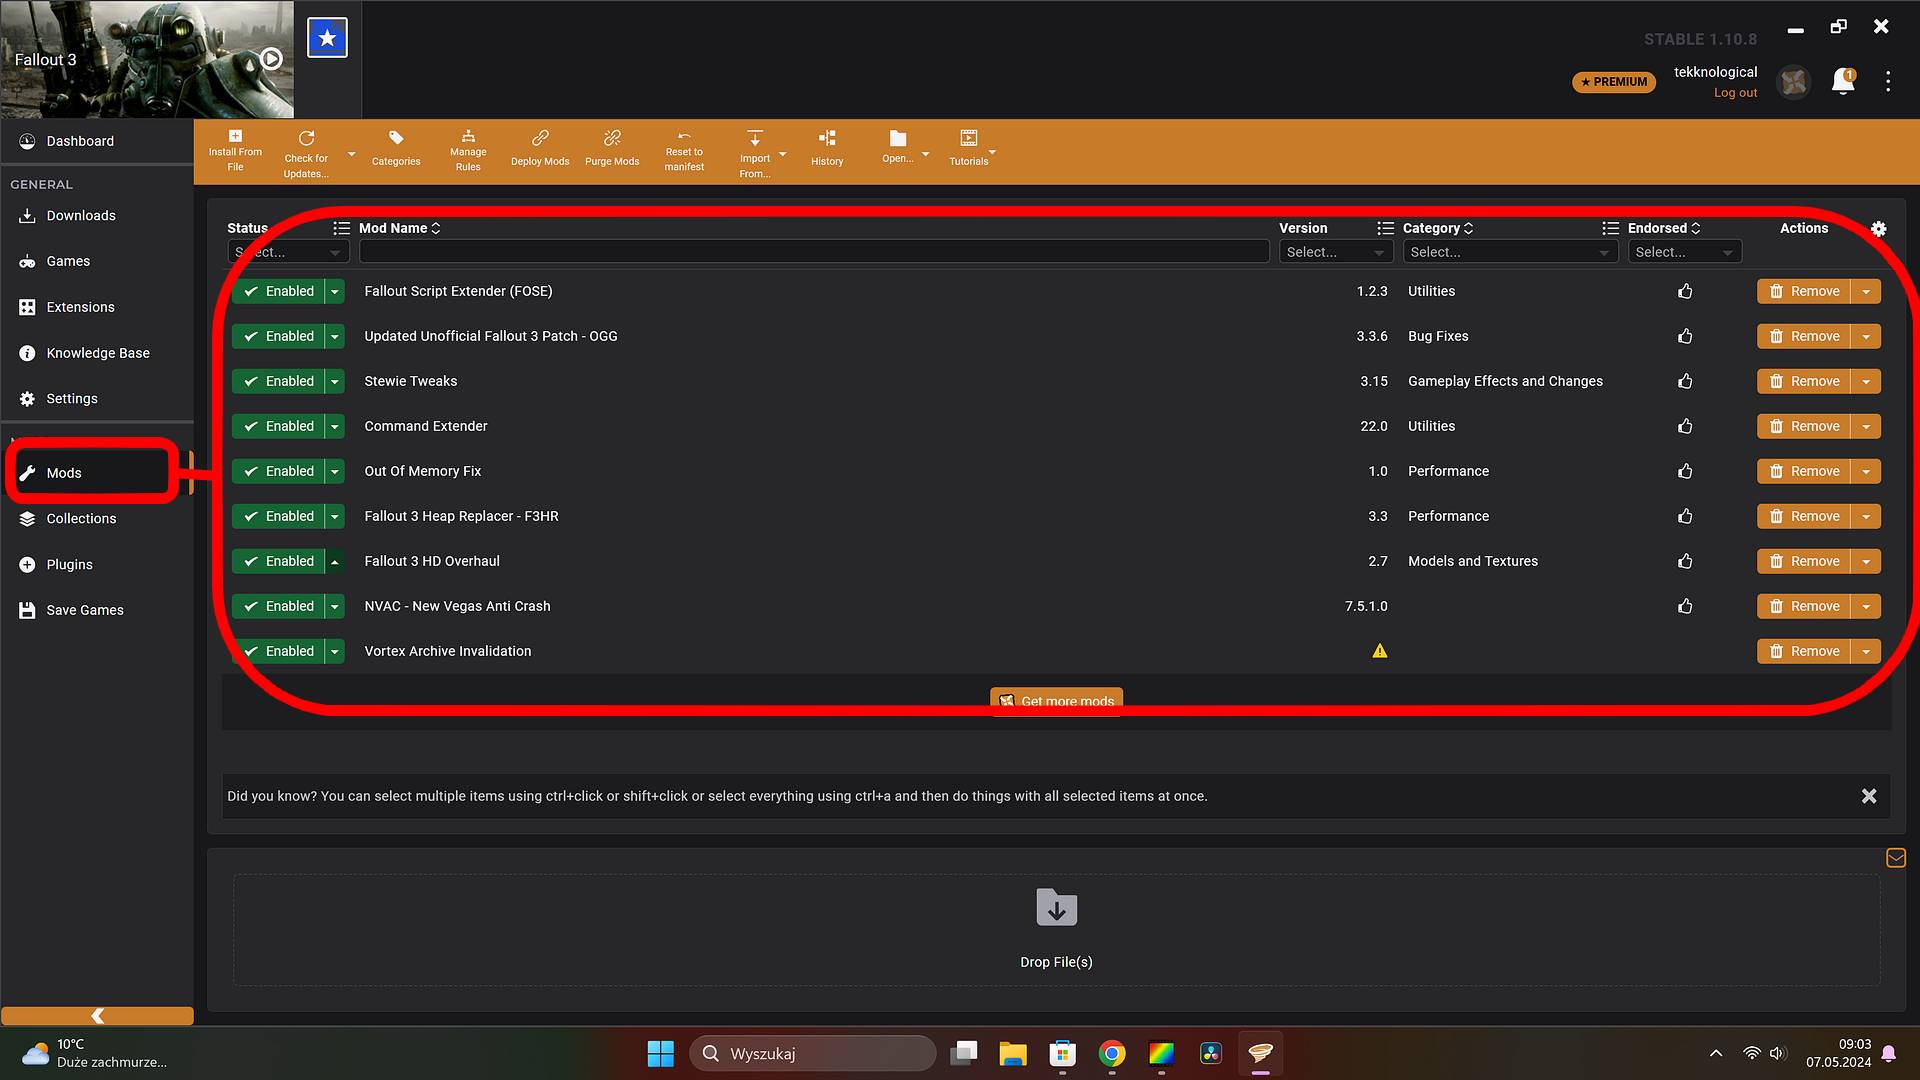Remove Fallout Script Extender mod
Screen dimensions: 1920x1080
coord(1804,291)
